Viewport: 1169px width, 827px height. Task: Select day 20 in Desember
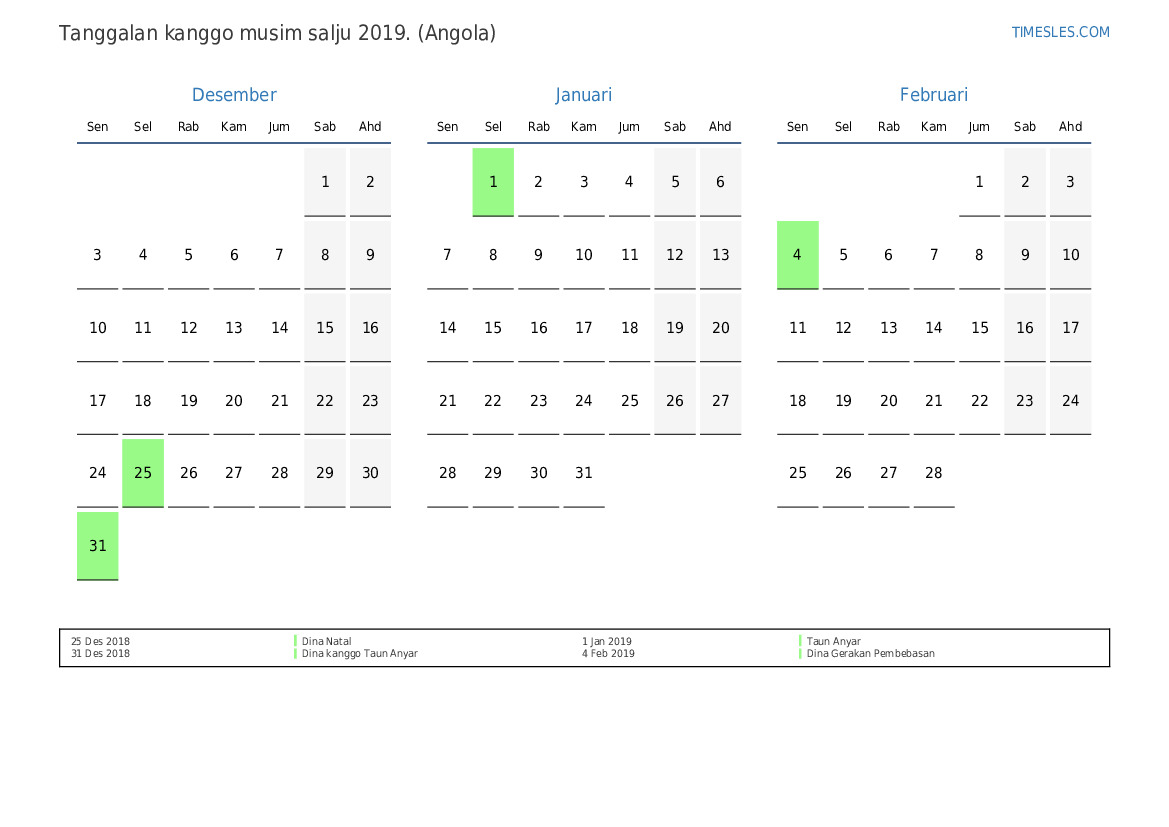click(x=234, y=401)
